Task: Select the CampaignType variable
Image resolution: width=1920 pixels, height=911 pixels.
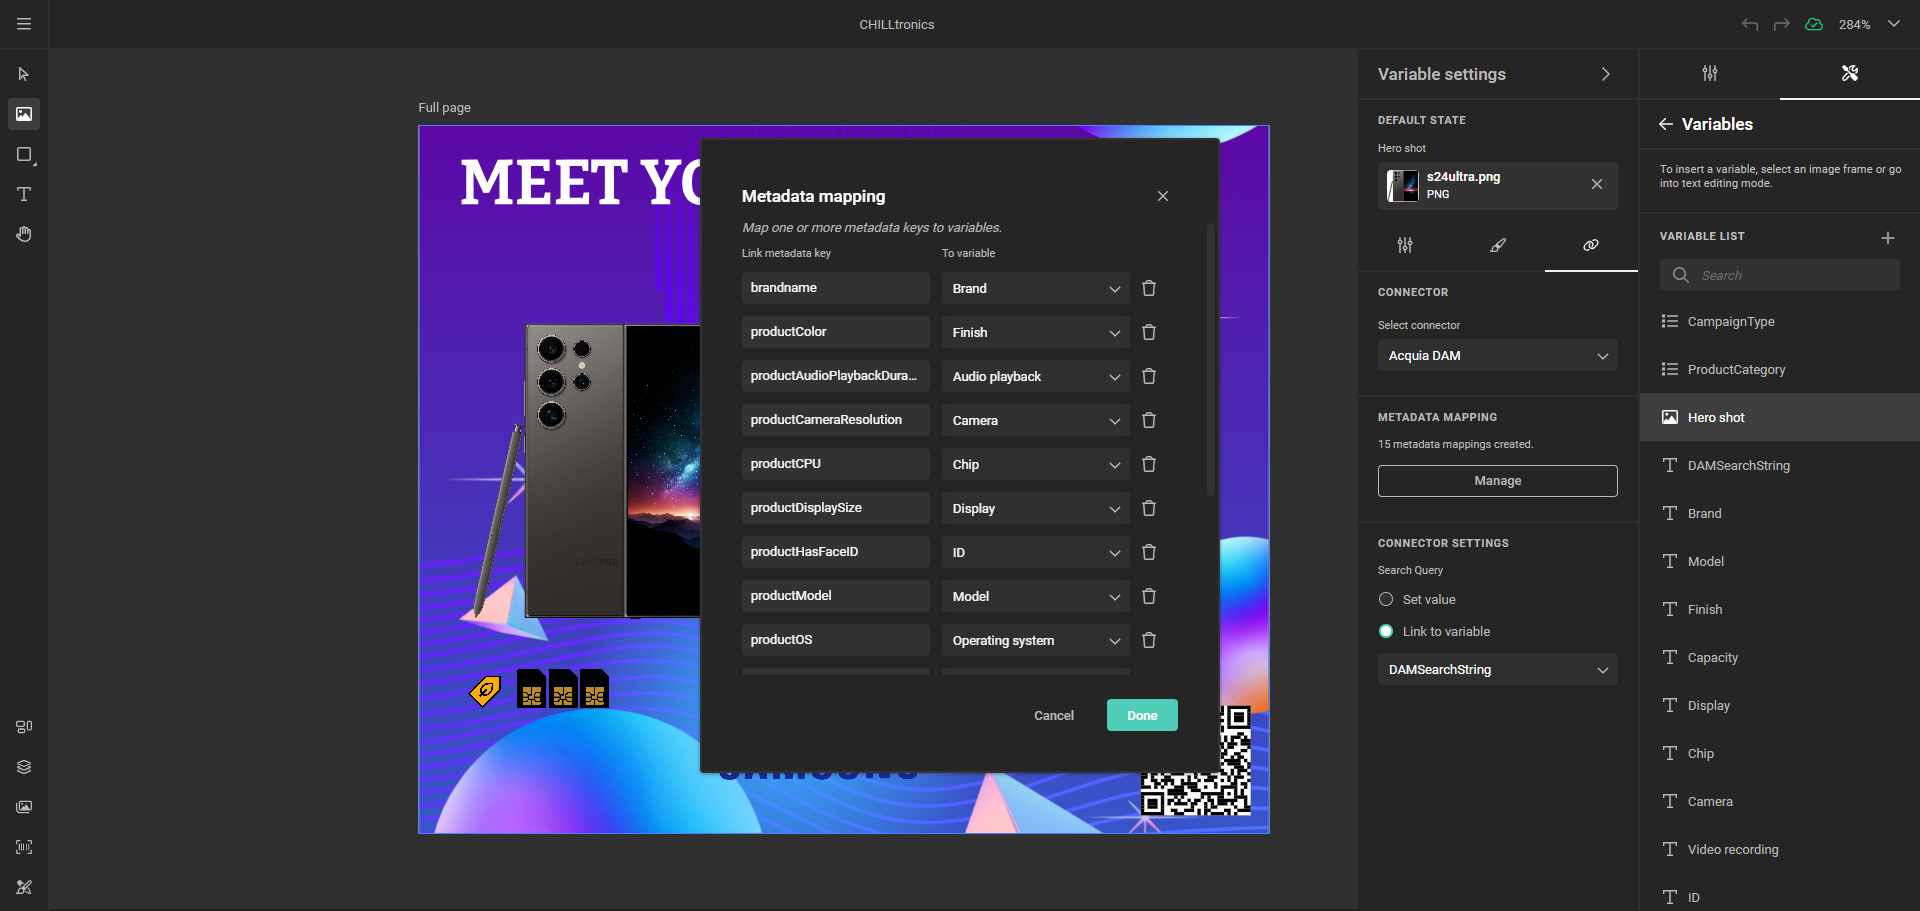Action: pos(1780,321)
